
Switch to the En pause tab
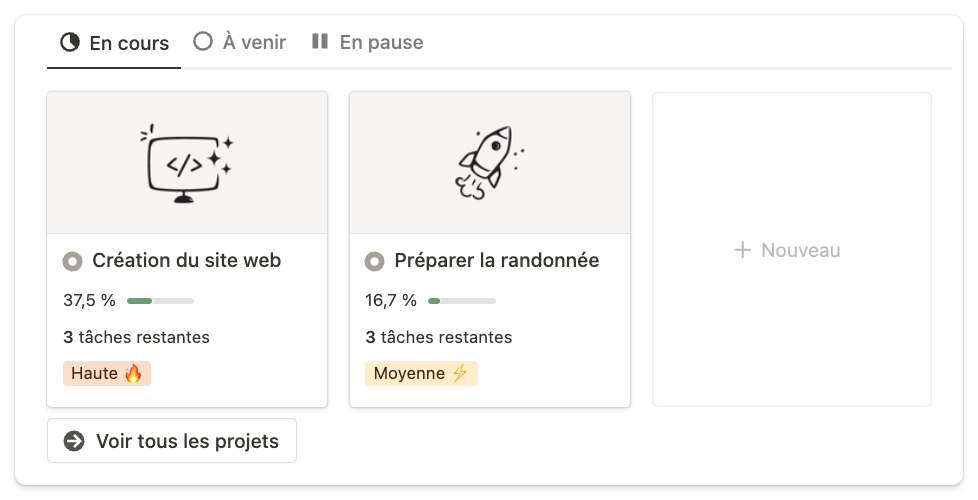click(380, 42)
